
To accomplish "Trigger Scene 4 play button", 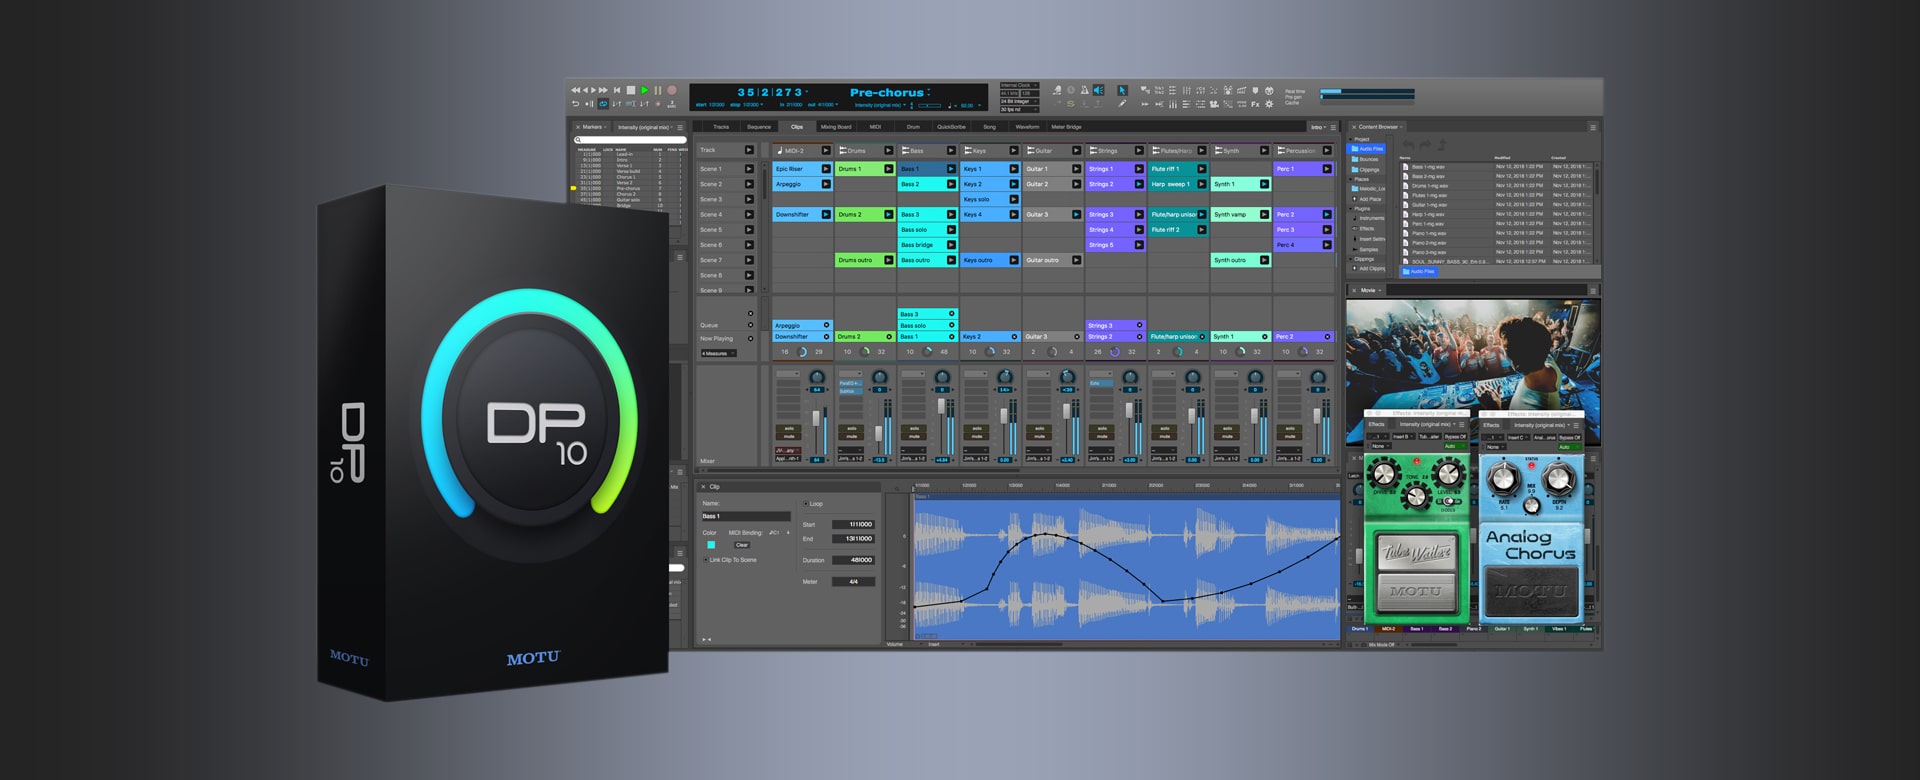I will click(749, 215).
